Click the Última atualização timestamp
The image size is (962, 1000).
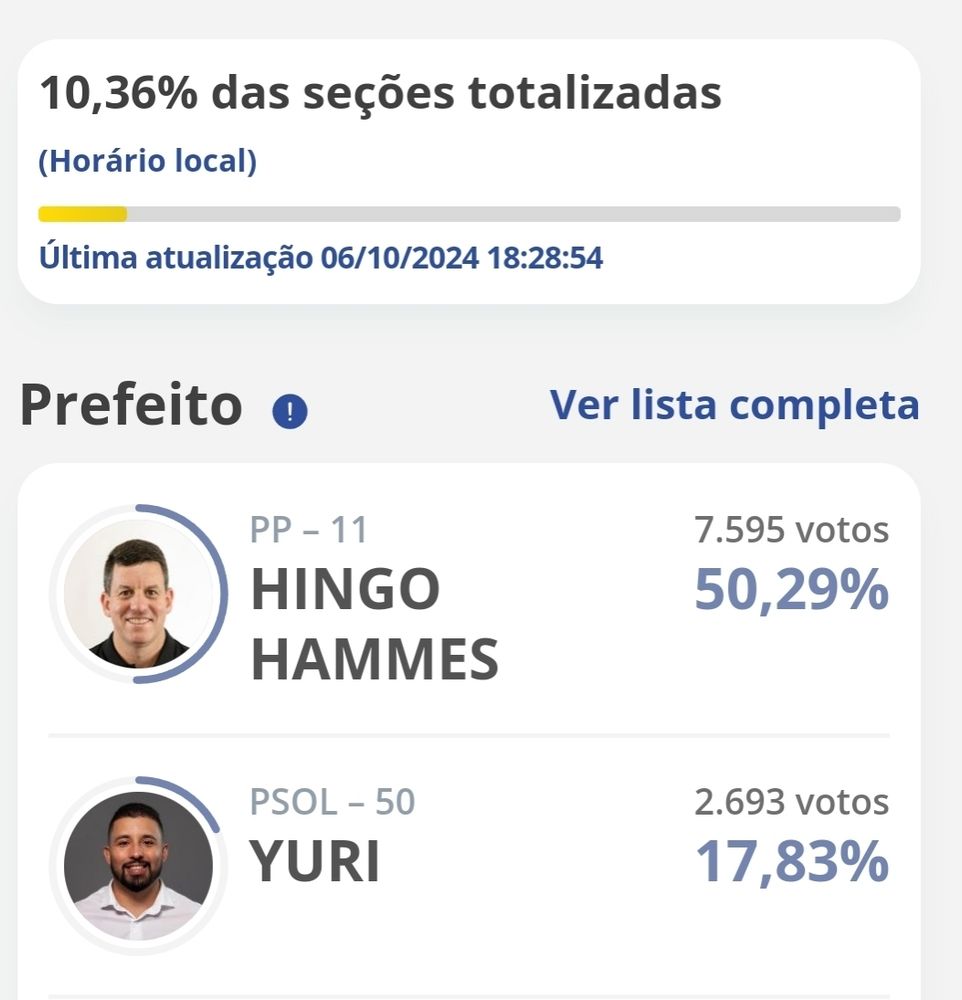320,258
